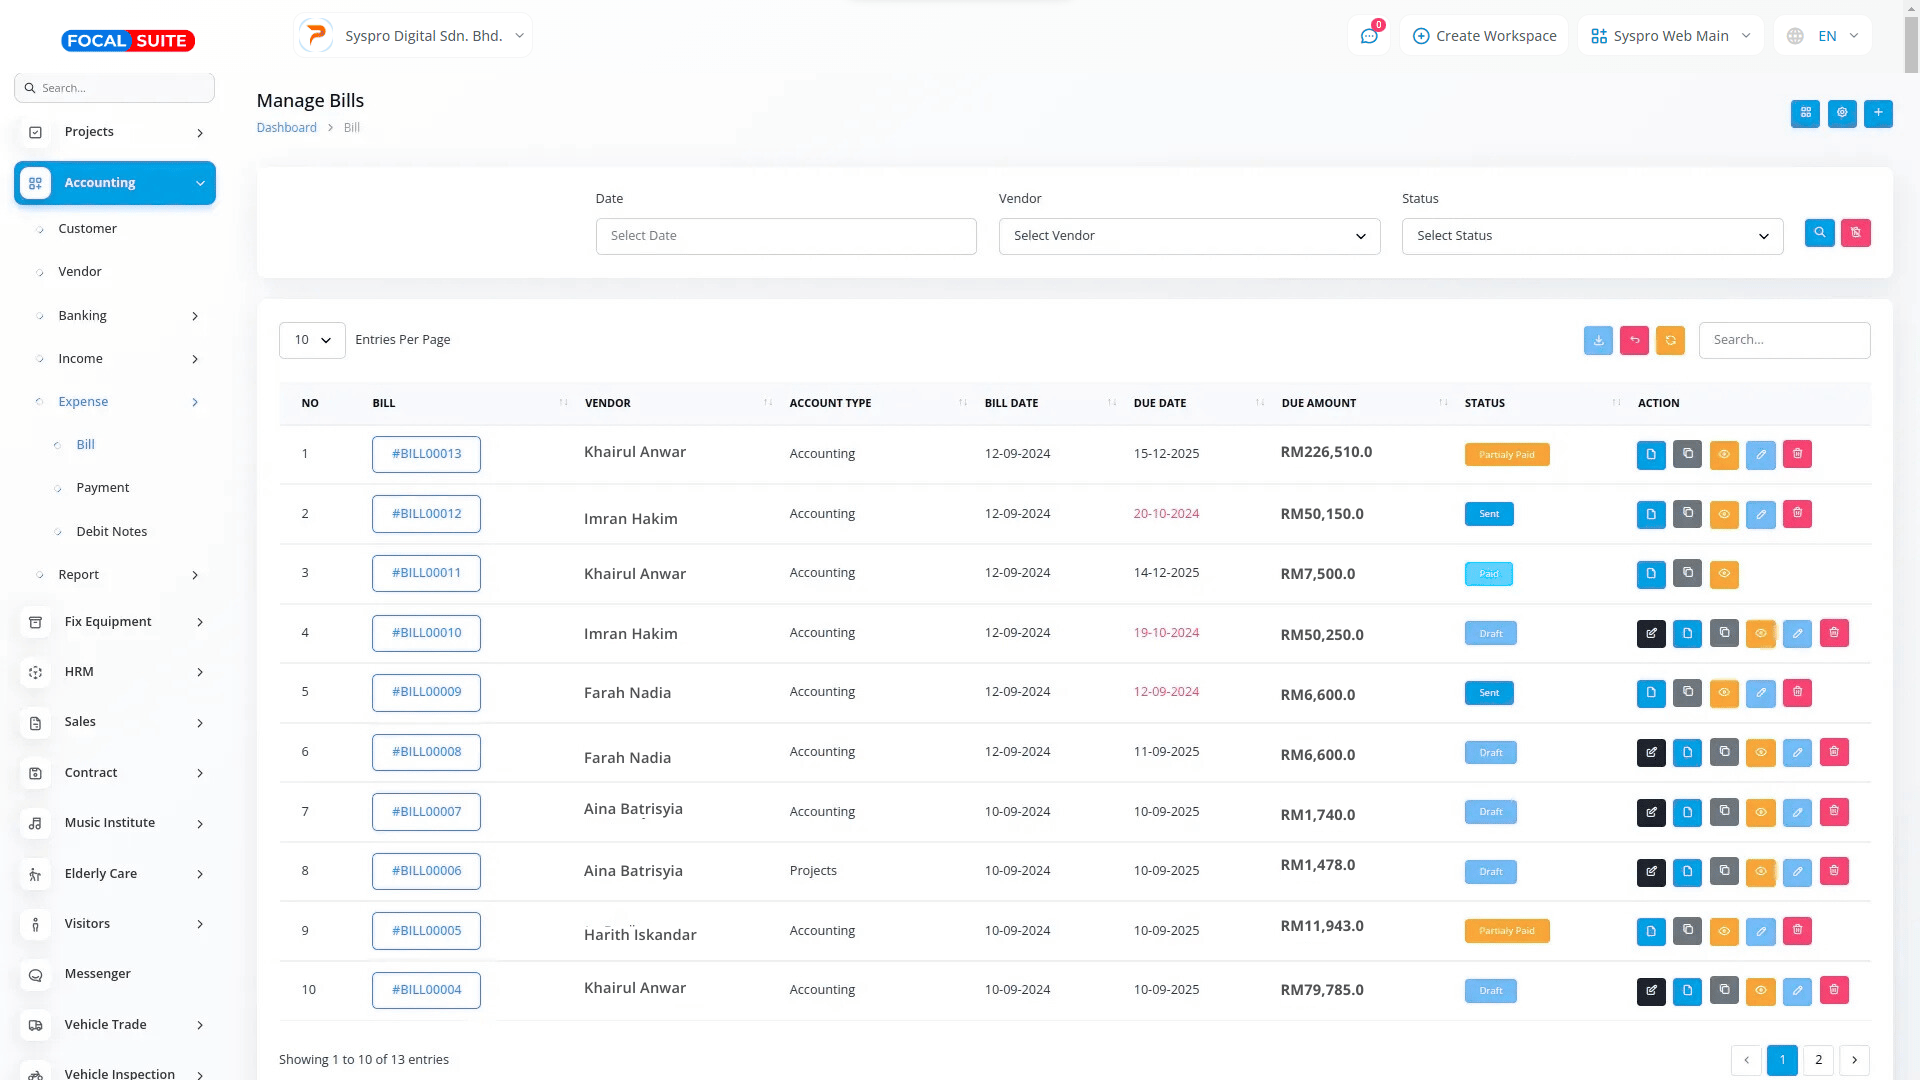This screenshot has width=1920, height=1080.
Task: Change entries per page dropdown
Action: click(x=312, y=340)
